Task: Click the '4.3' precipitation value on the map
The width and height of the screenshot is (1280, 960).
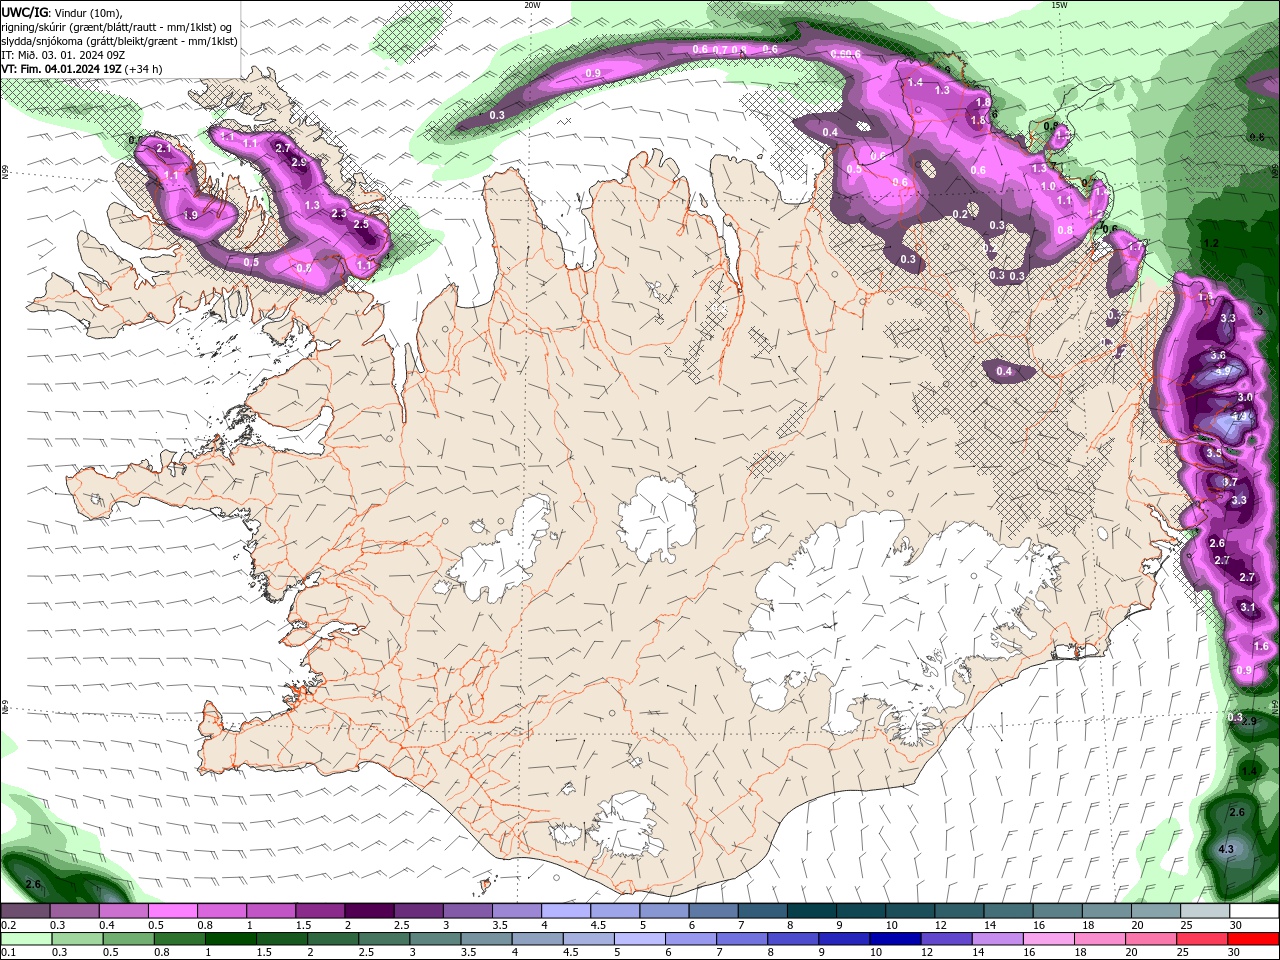Action: click(1226, 849)
